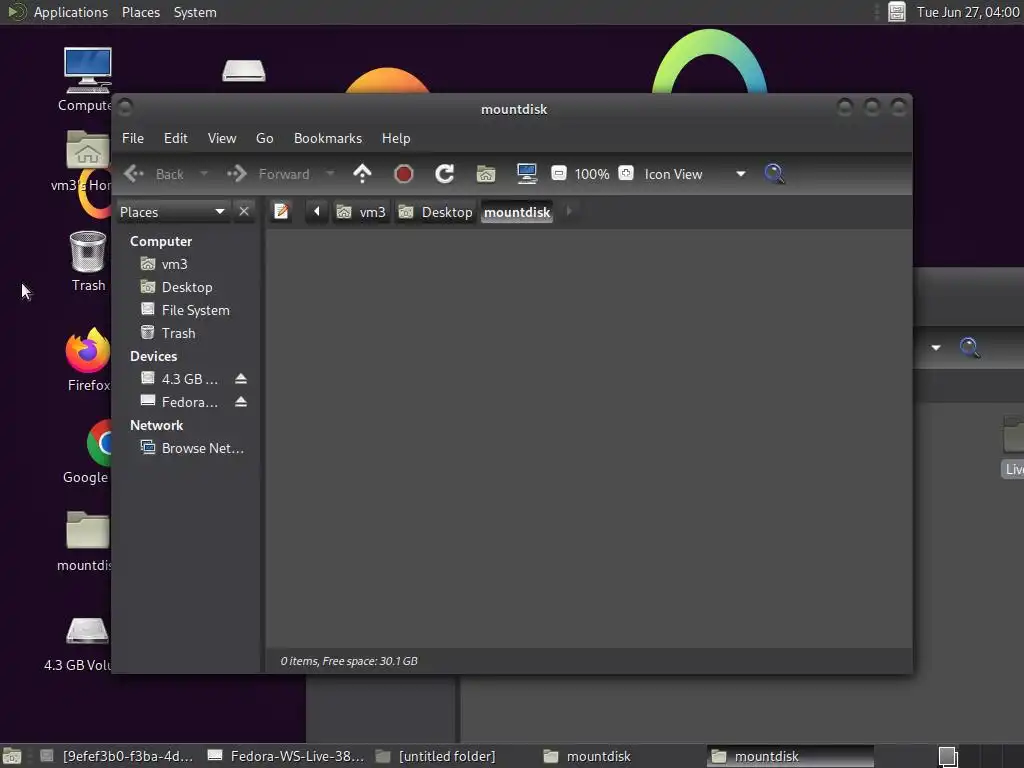Viewport: 1024px width, 768px height.
Task: Switch to the 9efef3b0-f3ba taskbar window
Action: [x=118, y=756]
